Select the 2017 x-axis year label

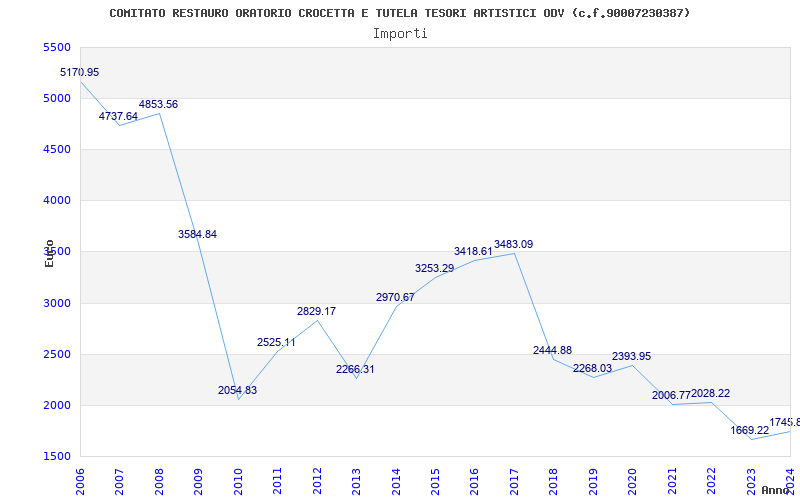click(x=514, y=481)
